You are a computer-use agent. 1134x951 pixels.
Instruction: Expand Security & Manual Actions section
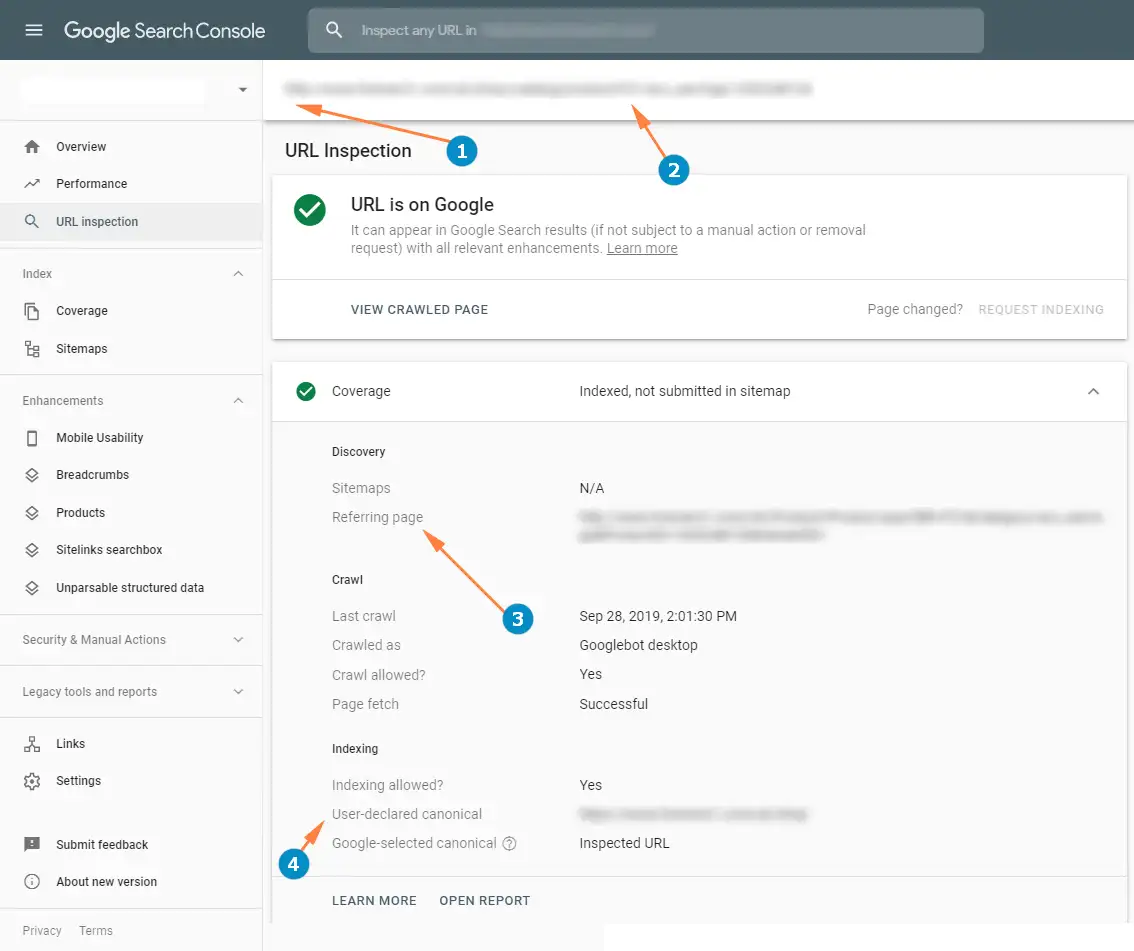pos(238,640)
